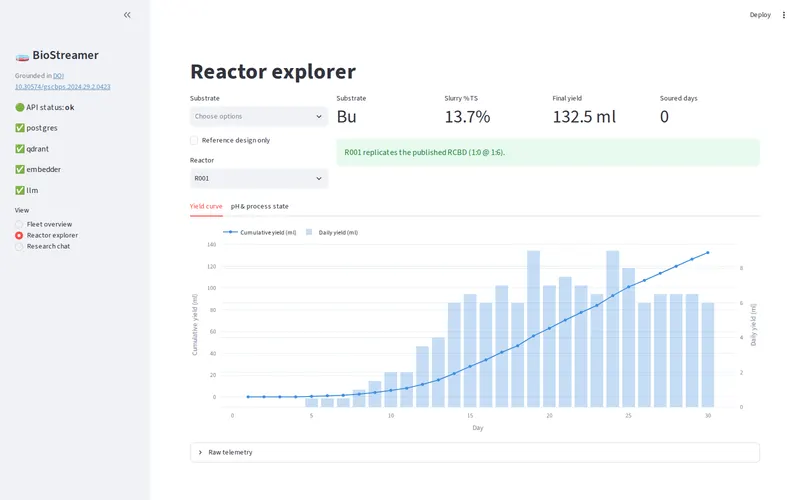Select the Research chat view

pos(43,246)
